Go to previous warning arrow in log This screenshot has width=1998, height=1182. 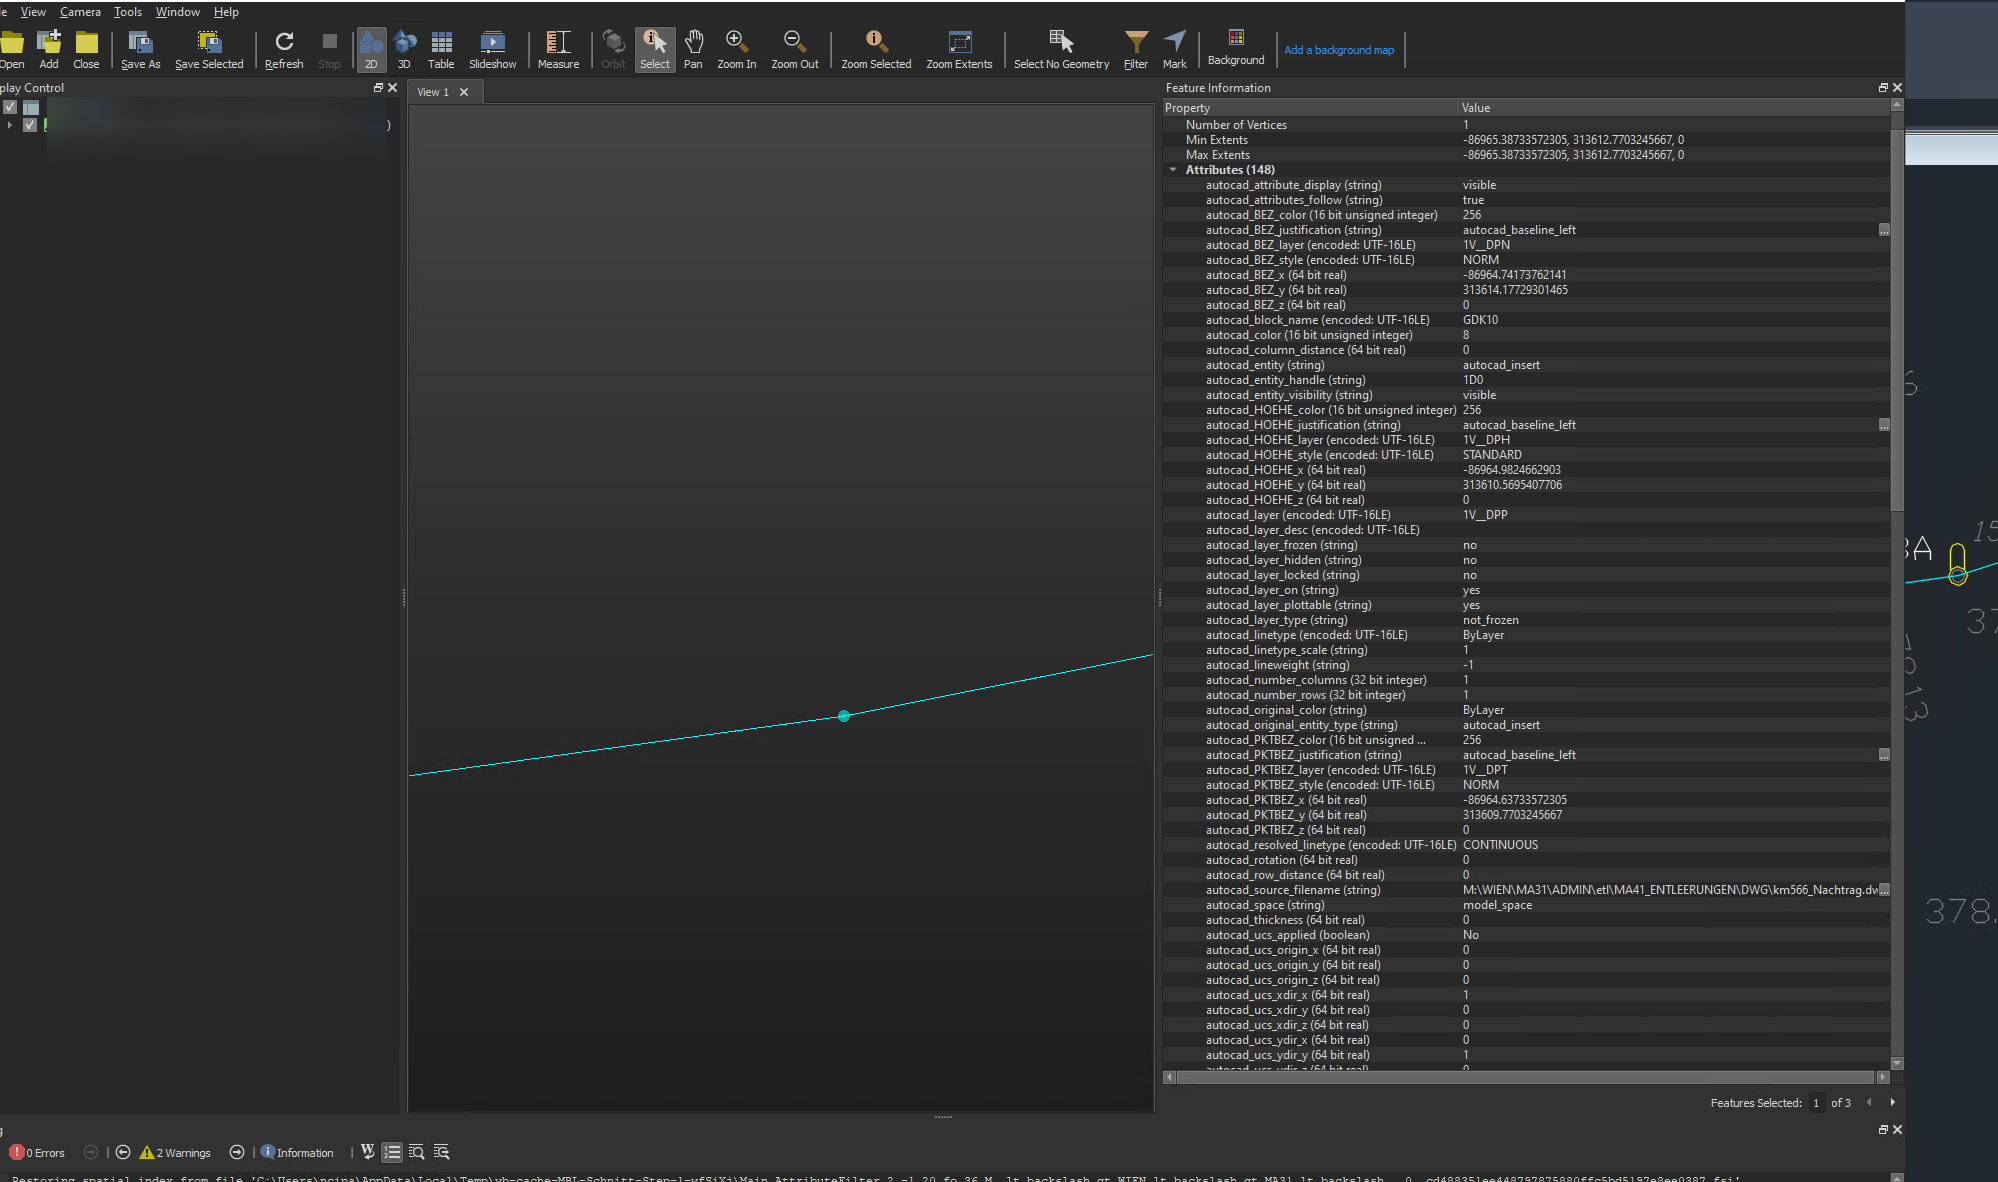click(123, 1152)
